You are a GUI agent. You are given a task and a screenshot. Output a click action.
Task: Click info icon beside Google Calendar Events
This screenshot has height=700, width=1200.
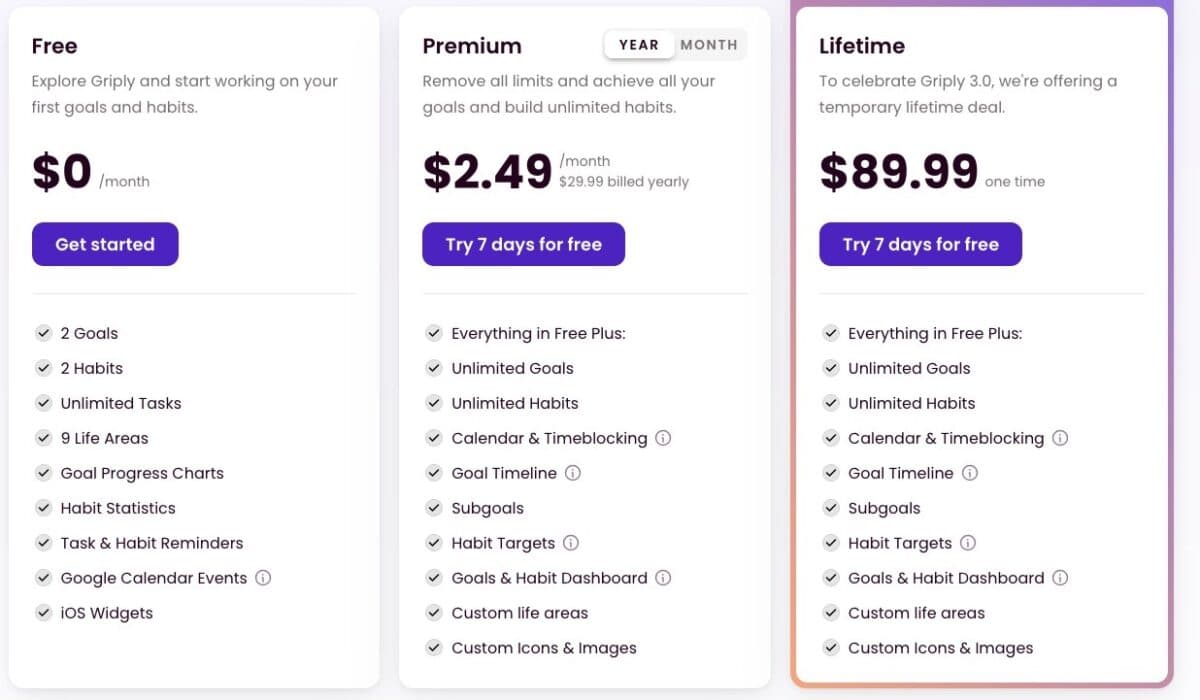pos(263,578)
